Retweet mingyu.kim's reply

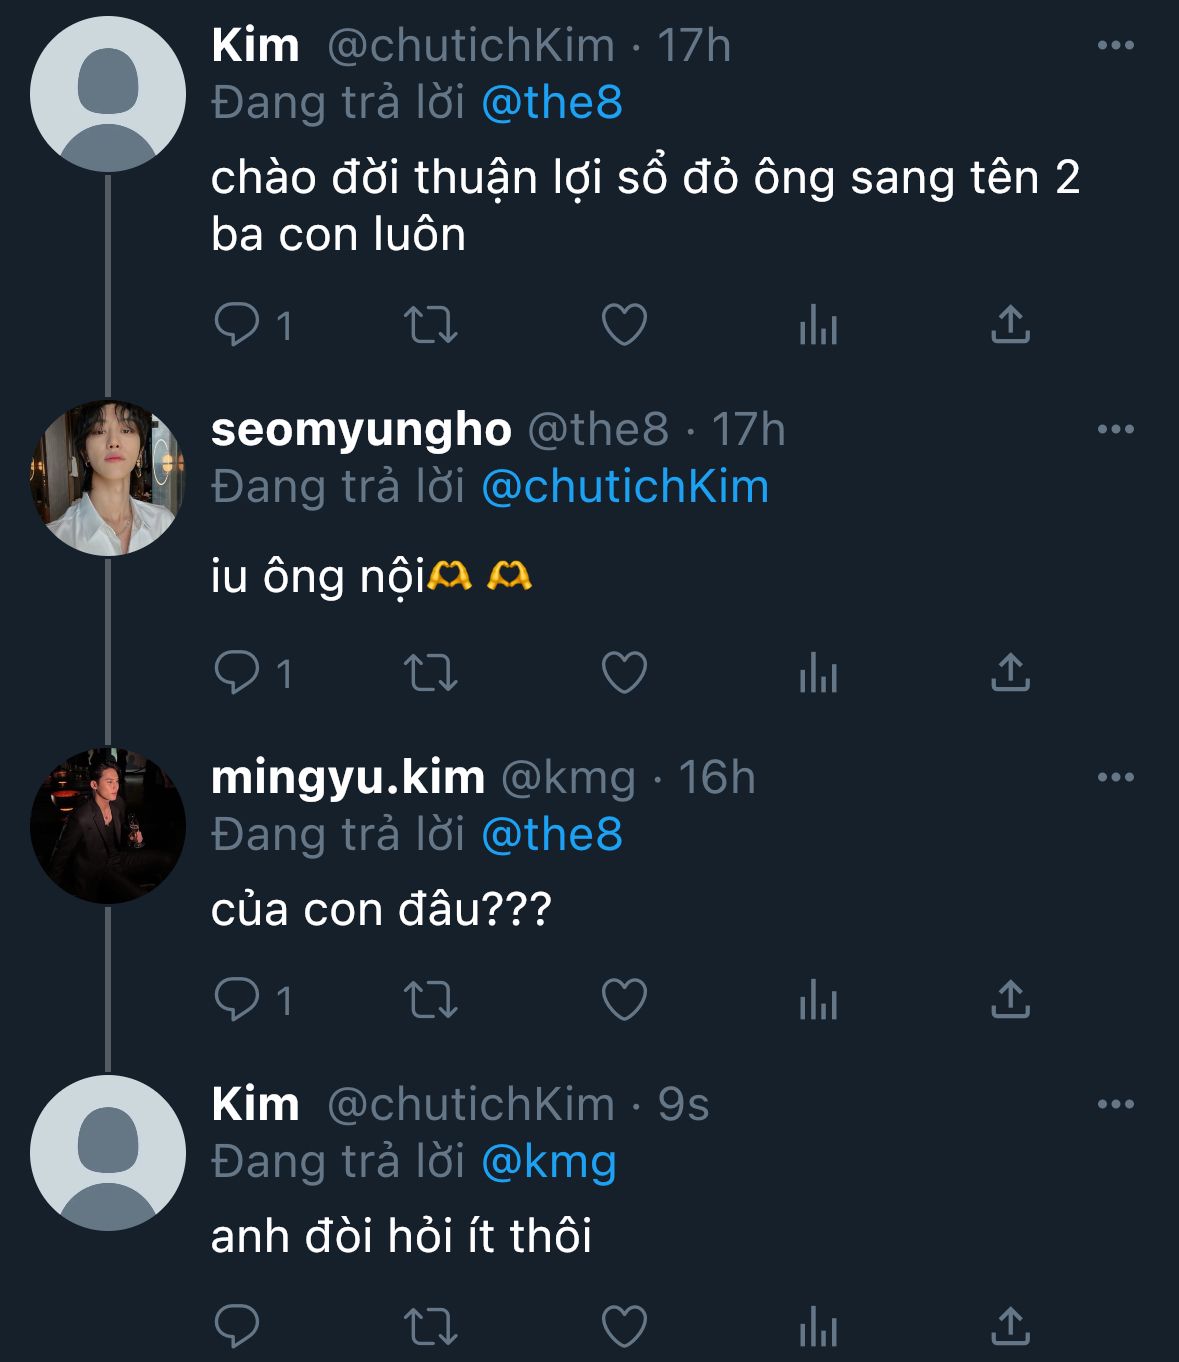(x=430, y=999)
